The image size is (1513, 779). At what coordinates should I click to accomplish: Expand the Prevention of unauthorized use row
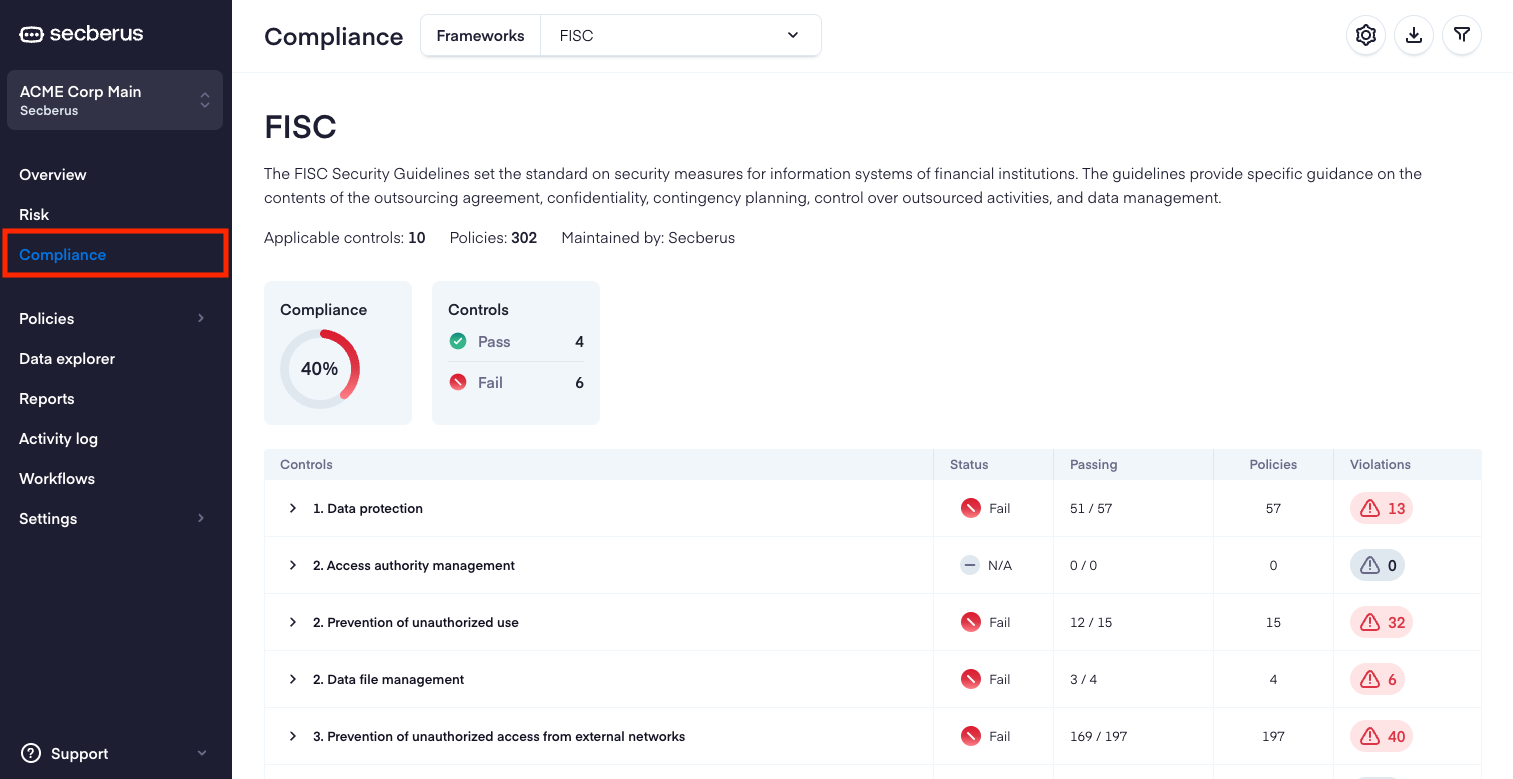pyautogui.click(x=293, y=622)
